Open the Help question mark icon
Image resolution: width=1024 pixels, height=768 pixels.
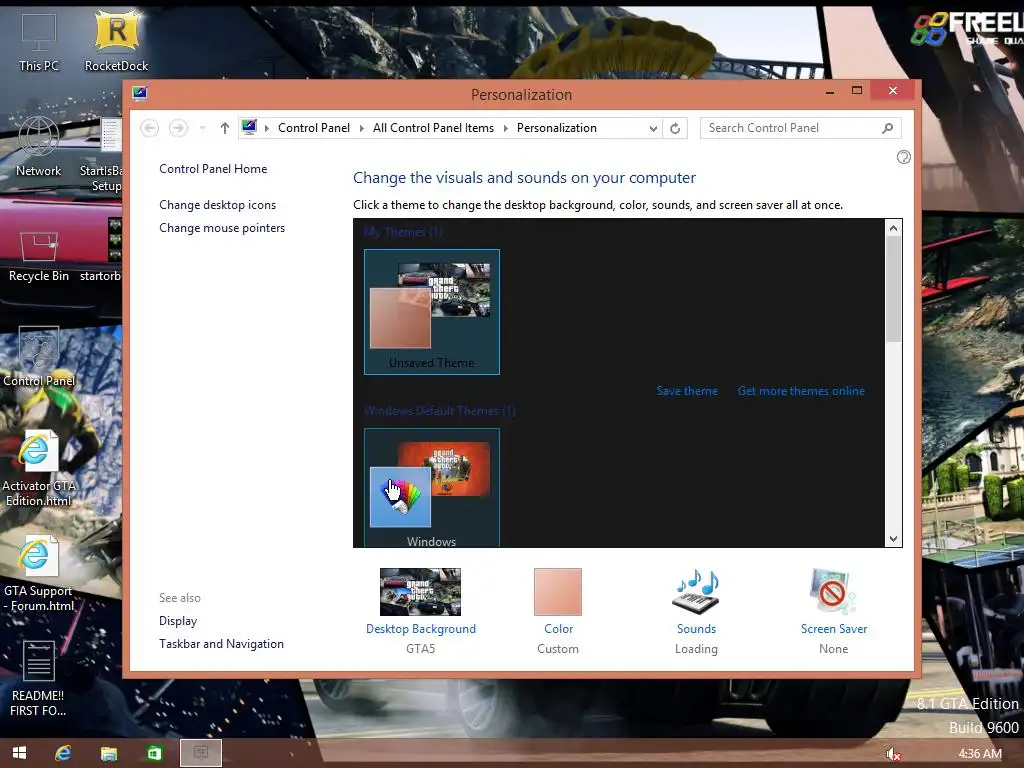pos(903,157)
